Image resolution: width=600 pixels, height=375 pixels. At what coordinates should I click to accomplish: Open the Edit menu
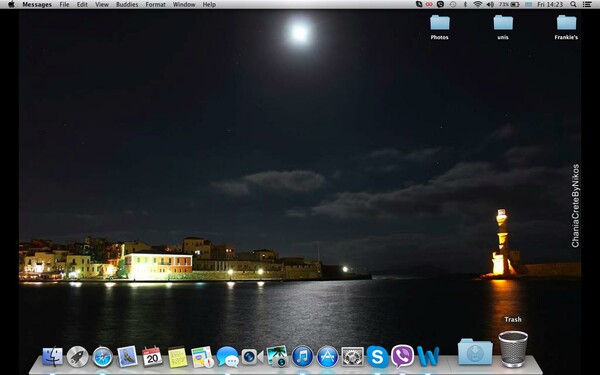click(x=82, y=5)
